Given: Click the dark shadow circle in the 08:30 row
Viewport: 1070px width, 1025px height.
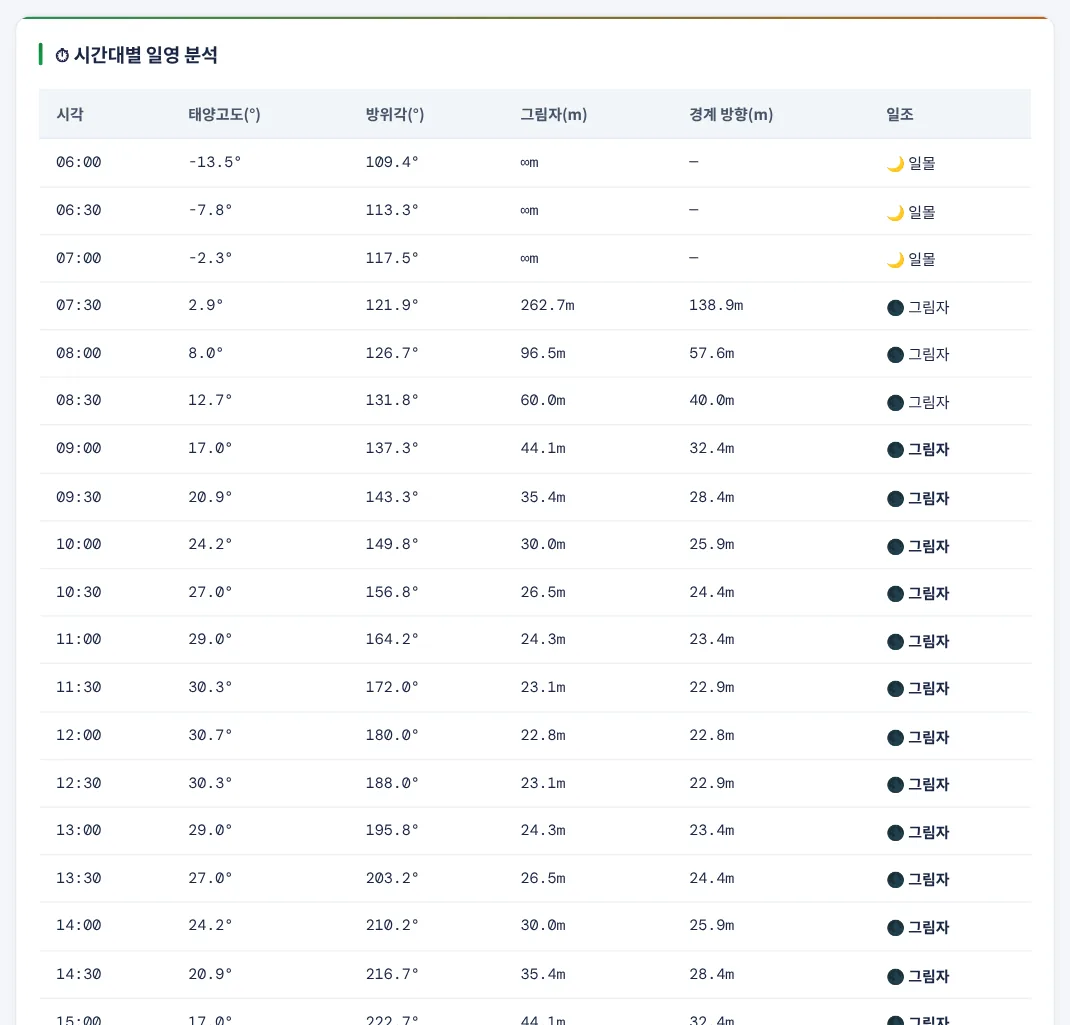Looking at the screenshot, I should pyautogui.click(x=895, y=402).
